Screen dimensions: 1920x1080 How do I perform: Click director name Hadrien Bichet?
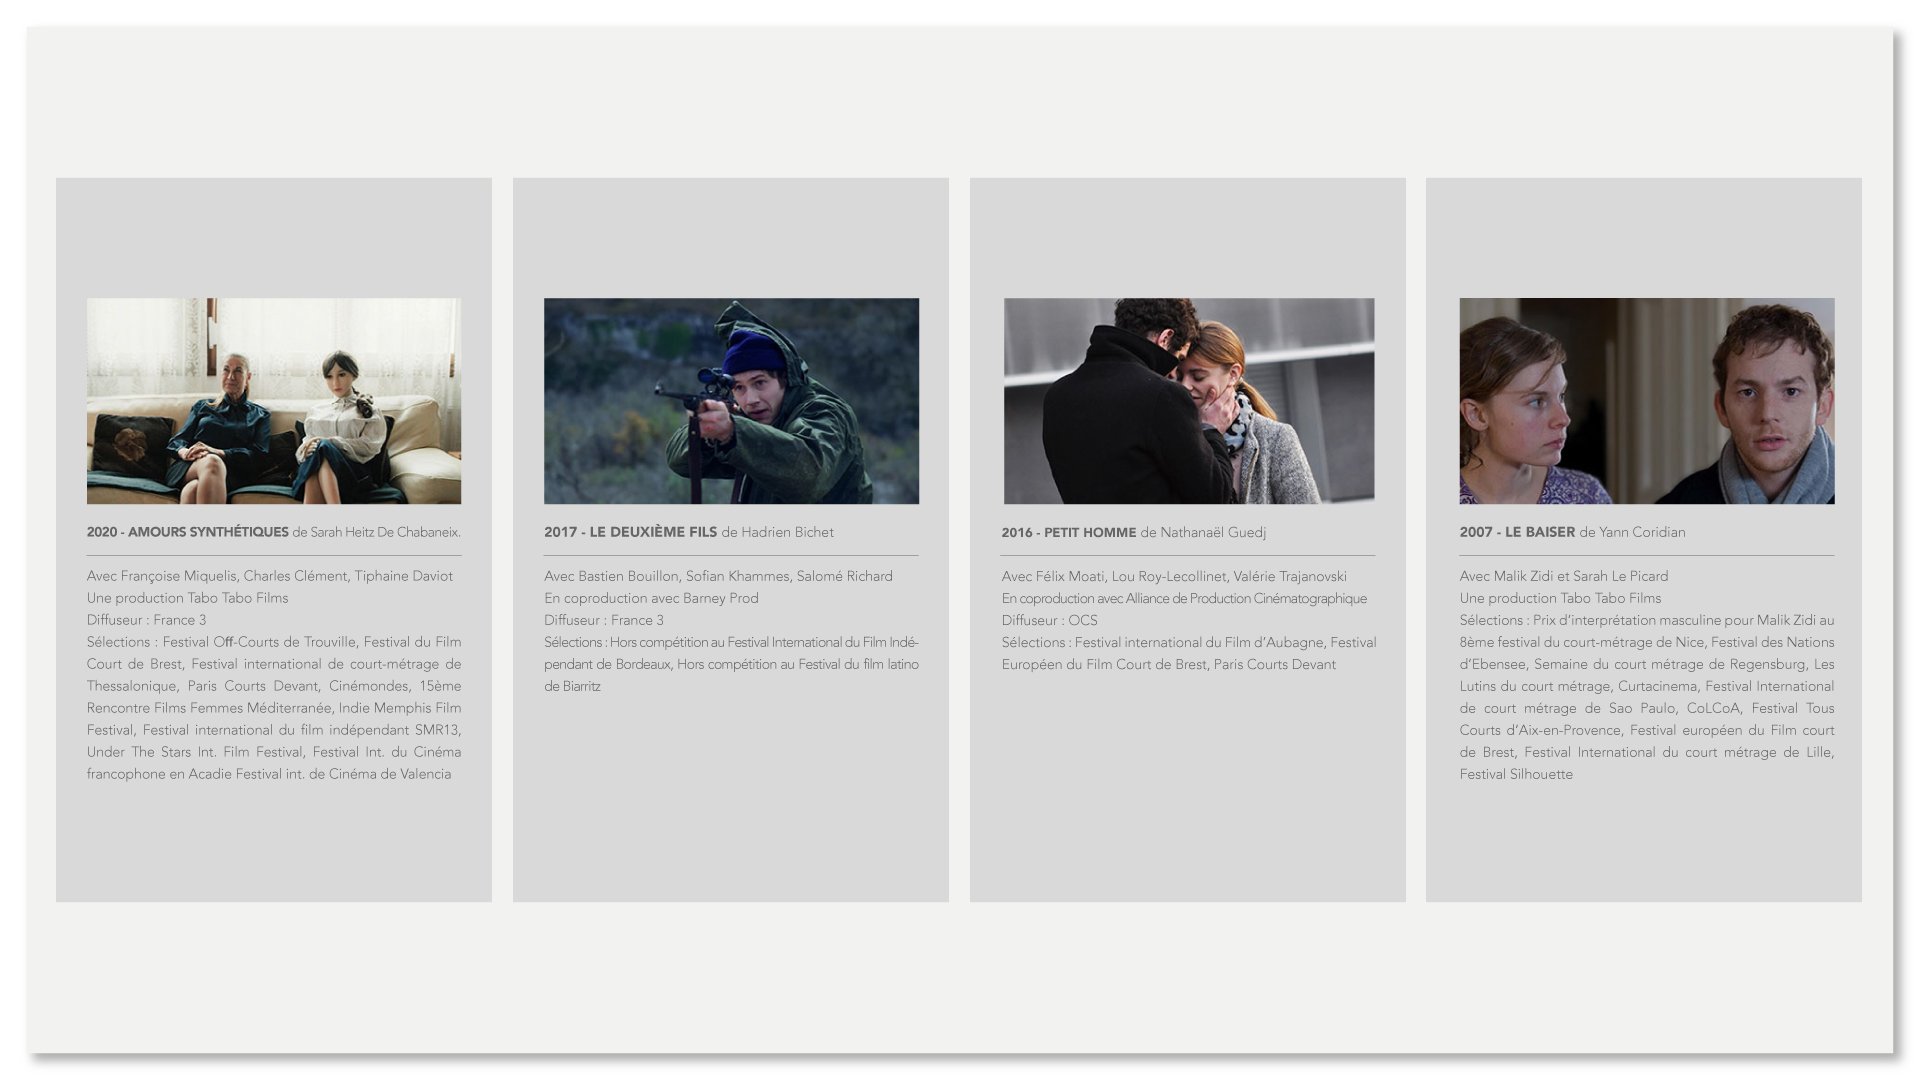[787, 532]
